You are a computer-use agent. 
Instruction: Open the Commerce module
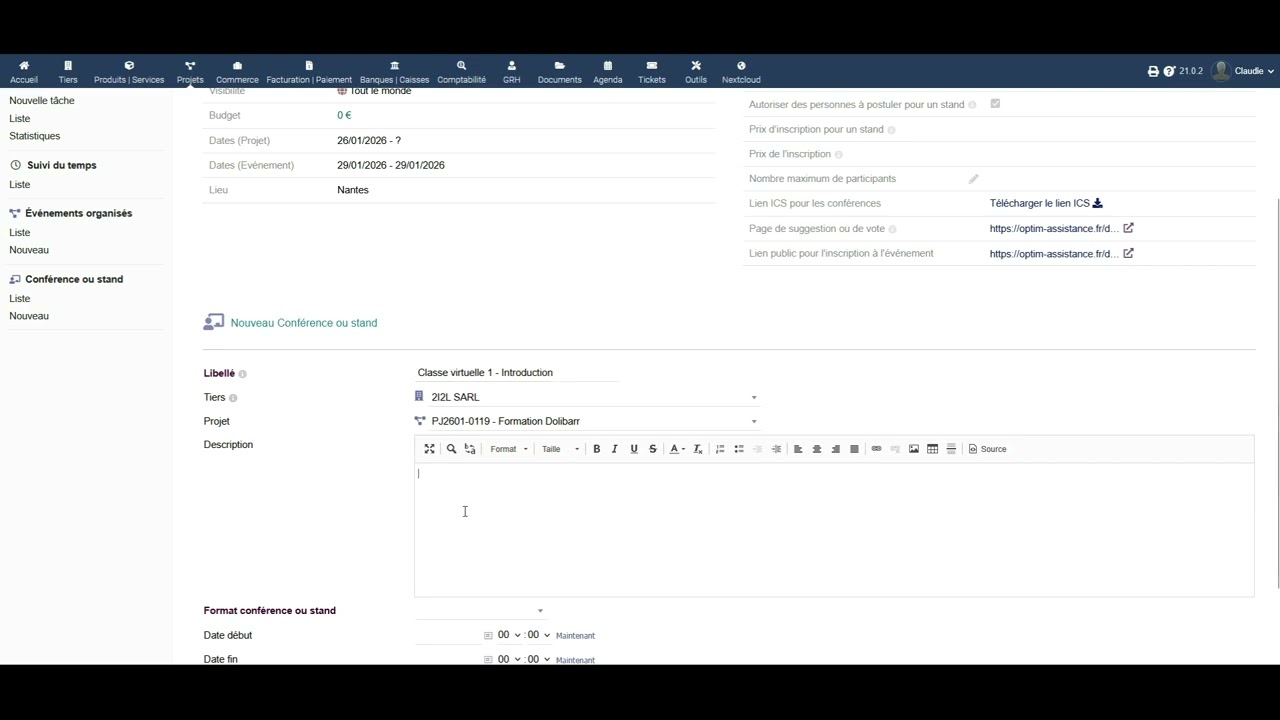tap(237, 72)
